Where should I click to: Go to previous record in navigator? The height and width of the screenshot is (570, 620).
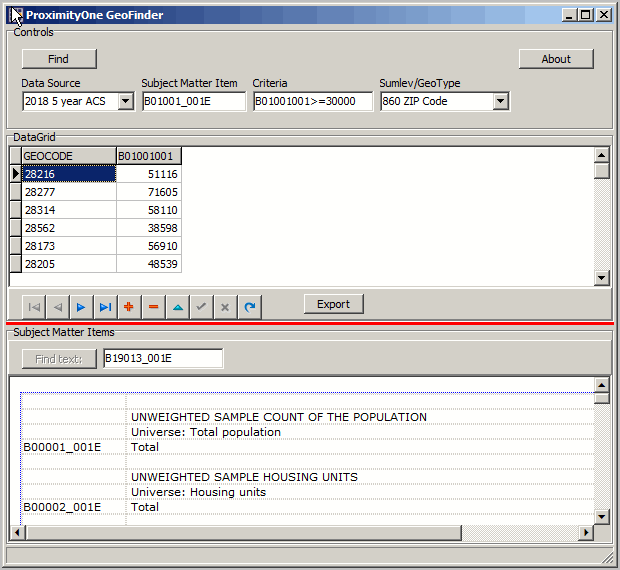[58, 307]
